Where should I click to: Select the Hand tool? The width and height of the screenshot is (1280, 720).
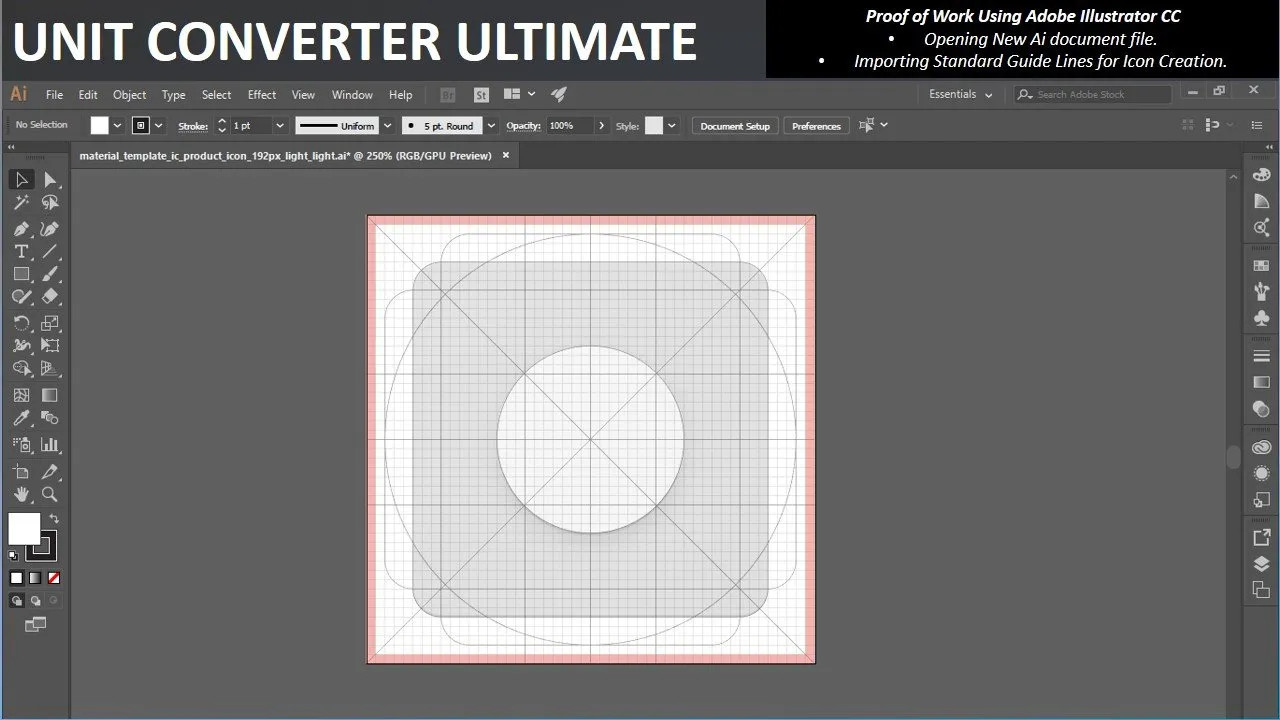pos(21,494)
